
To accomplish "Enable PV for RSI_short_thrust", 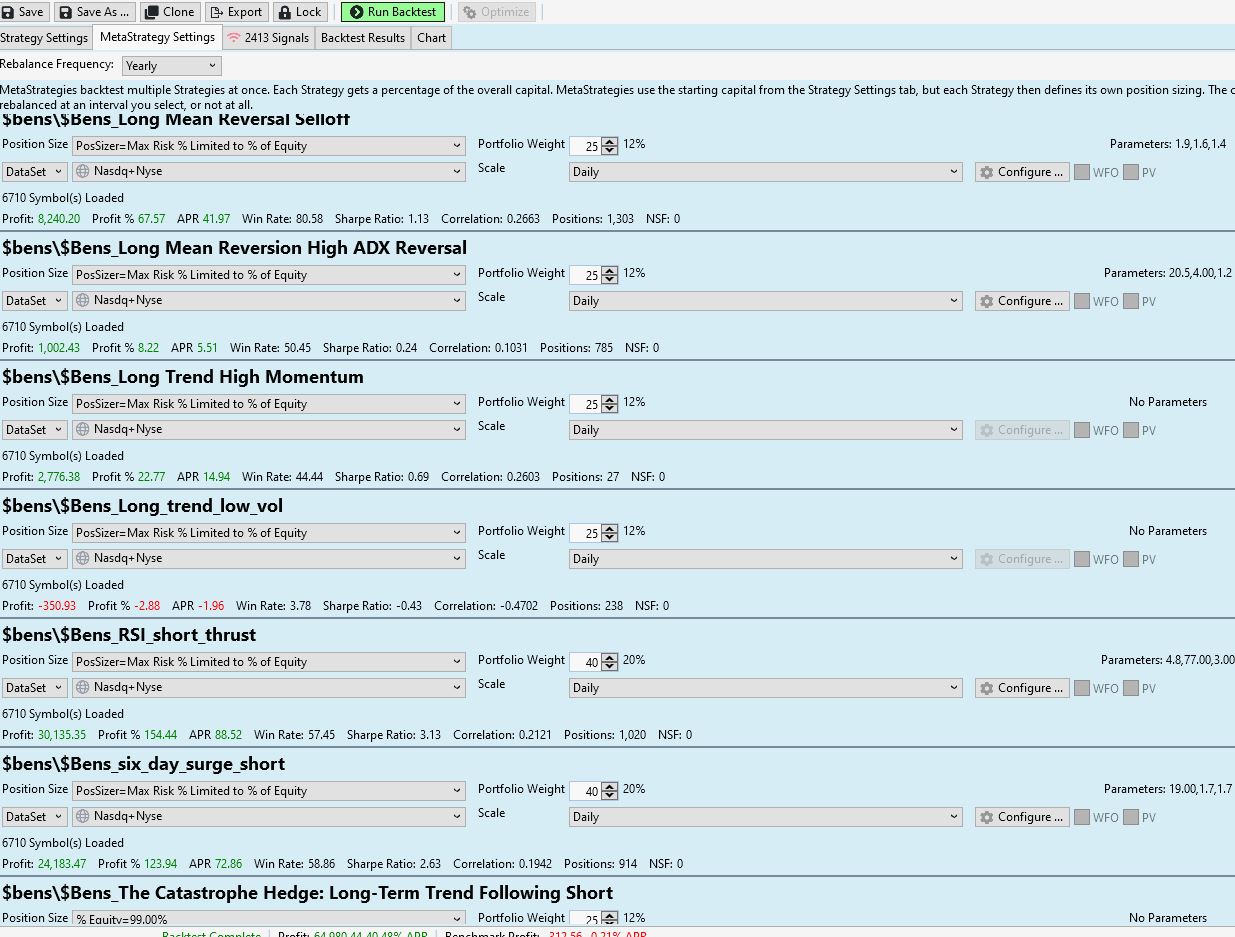I will point(1131,688).
